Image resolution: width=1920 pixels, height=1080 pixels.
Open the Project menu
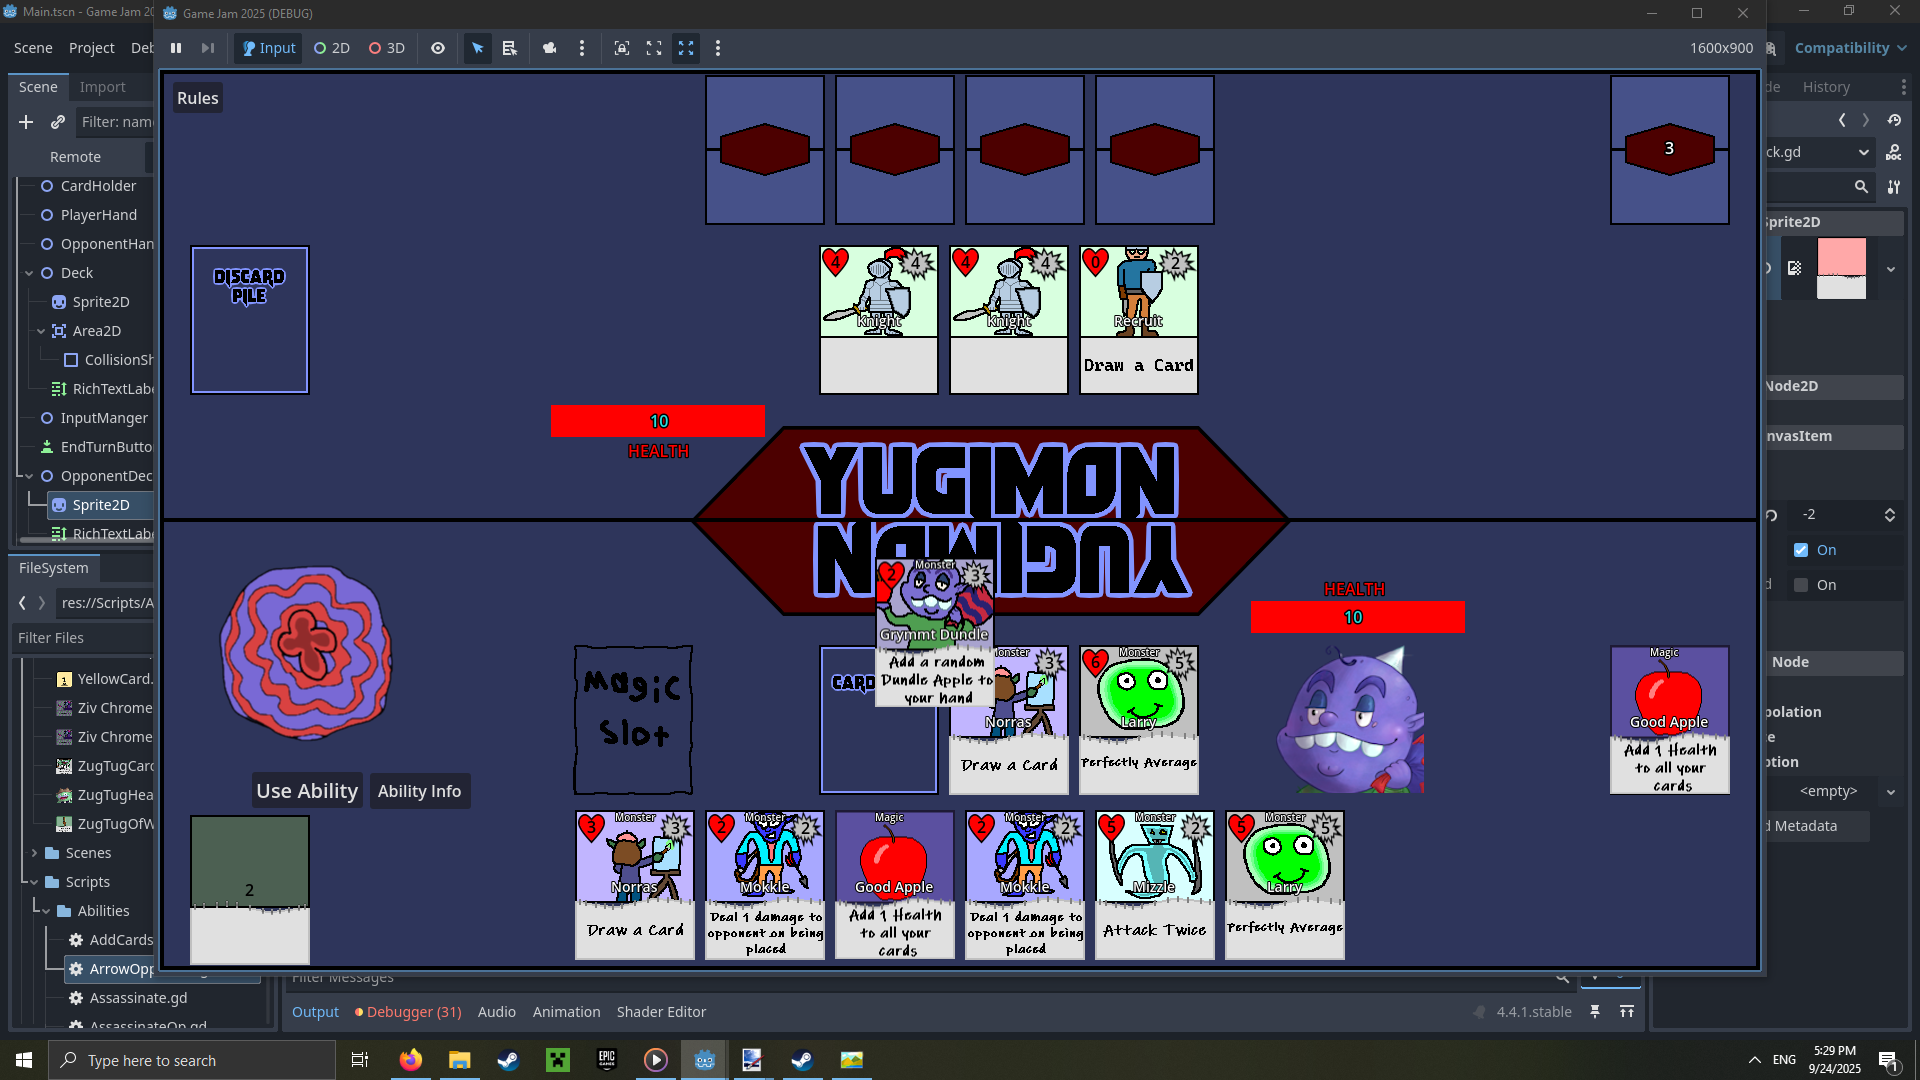point(91,48)
